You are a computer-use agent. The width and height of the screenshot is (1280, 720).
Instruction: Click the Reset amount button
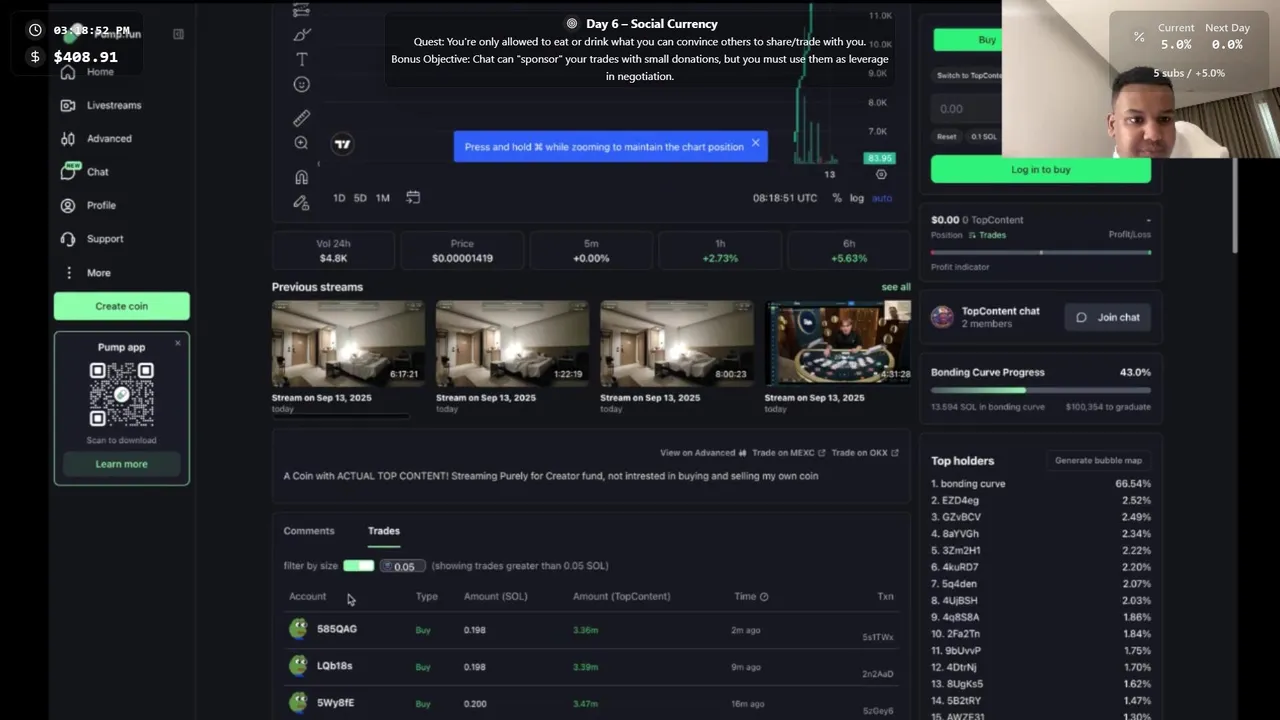pos(946,136)
